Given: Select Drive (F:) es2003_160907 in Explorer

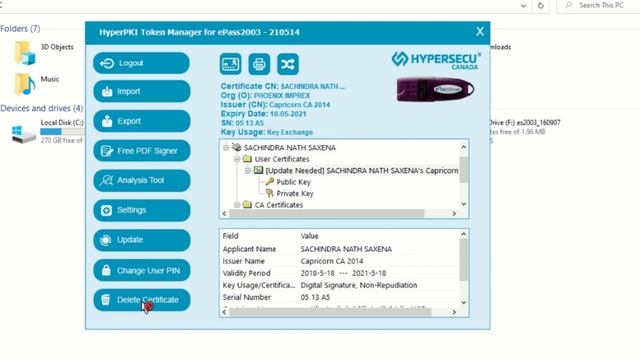Looking at the screenshot, I should coord(524,131).
